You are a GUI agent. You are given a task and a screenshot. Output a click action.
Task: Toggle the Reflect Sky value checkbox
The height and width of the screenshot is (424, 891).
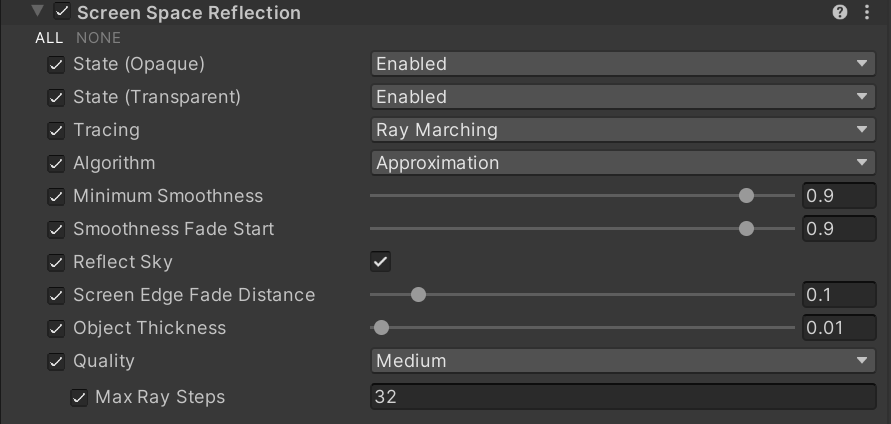point(380,262)
